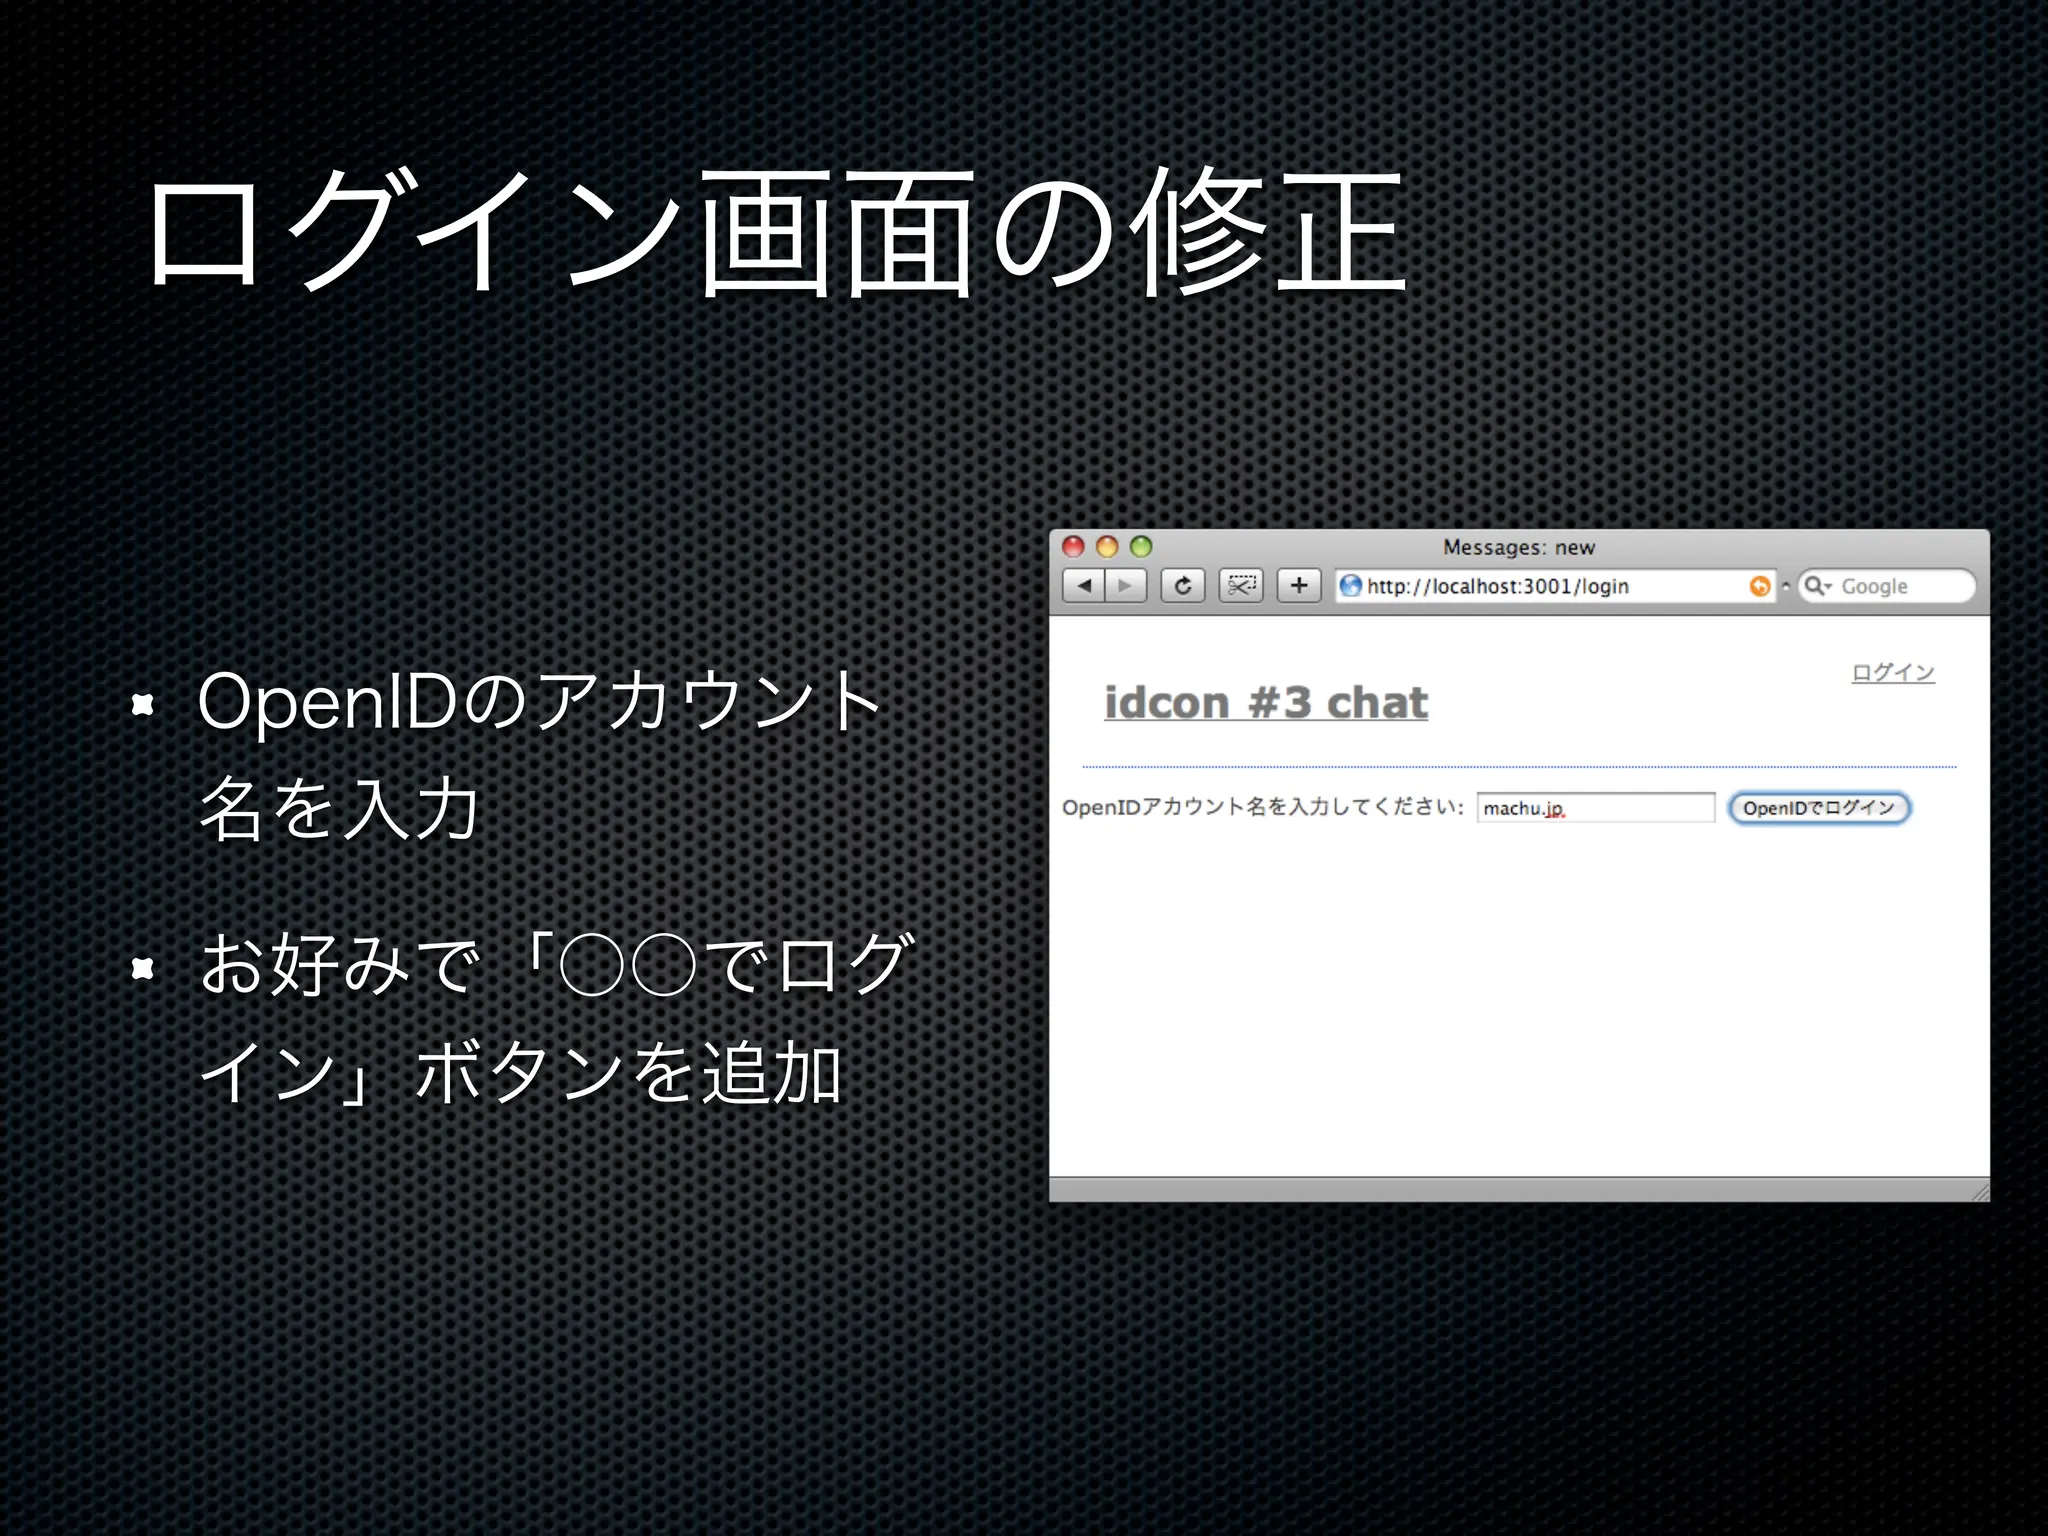2048x1536 pixels.
Task: Click the 'OpenIDでログイン' button
Action: click(1819, 808)
